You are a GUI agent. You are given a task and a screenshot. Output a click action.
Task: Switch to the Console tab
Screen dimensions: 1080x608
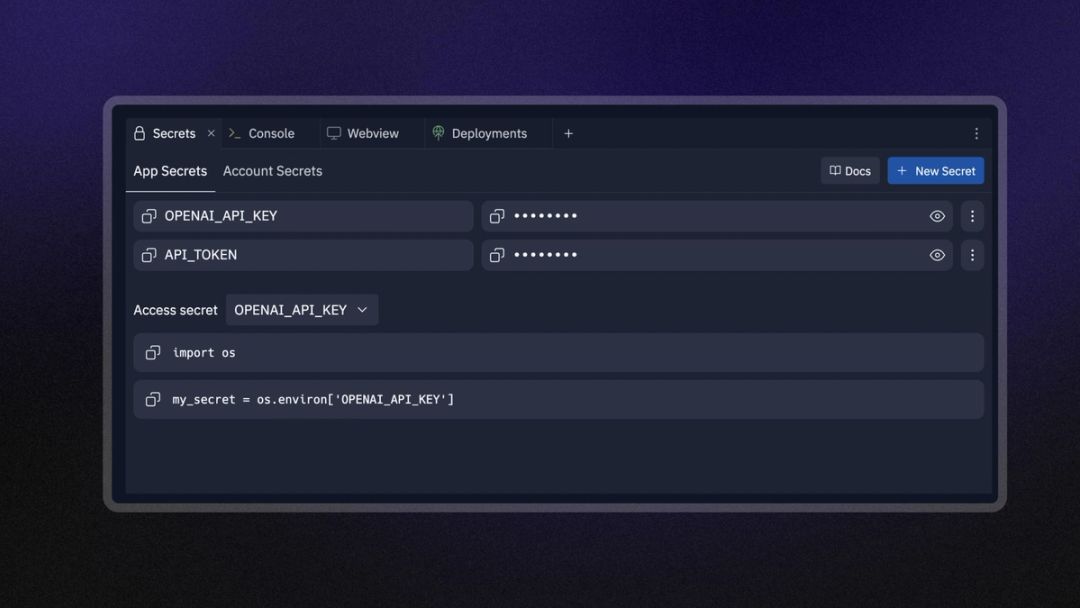[268, 133]
